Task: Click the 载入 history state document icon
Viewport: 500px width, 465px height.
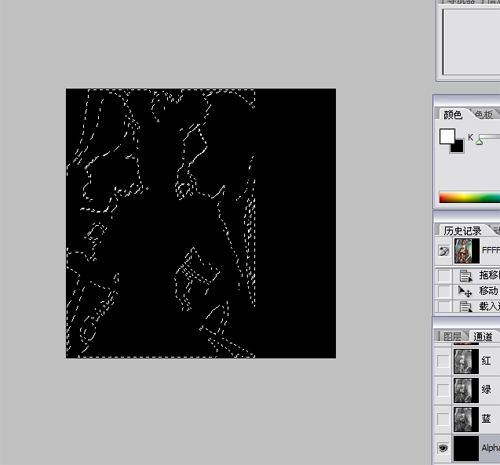Action: click(x=465, y=306)
